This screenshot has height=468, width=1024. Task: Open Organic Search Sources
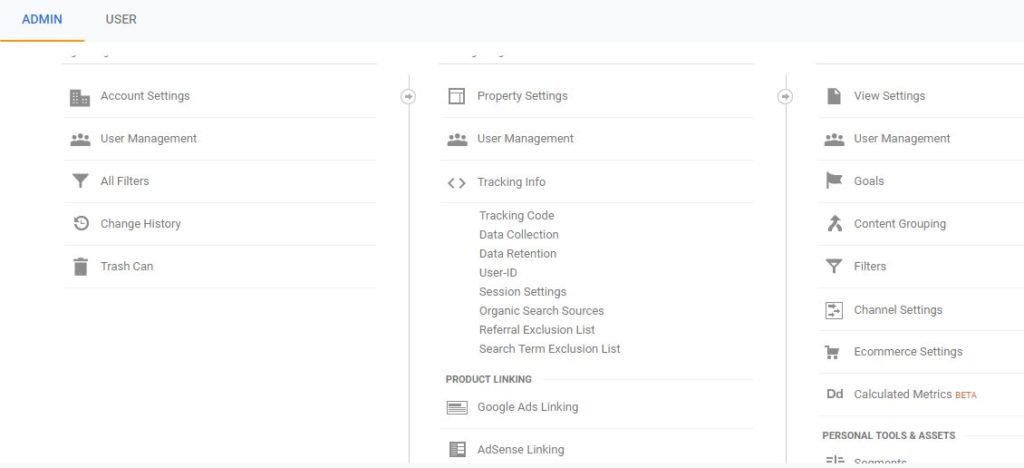[541, 311]
